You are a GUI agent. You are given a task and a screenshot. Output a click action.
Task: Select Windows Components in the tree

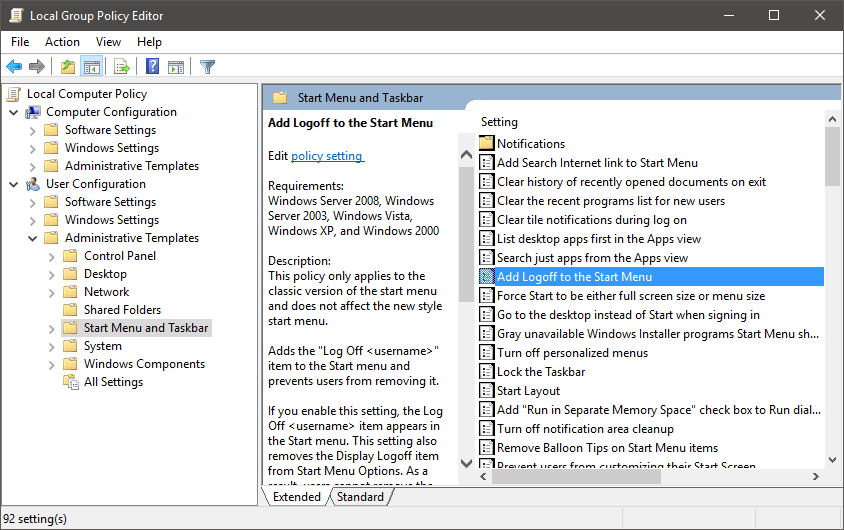click(x=144, y=364)
